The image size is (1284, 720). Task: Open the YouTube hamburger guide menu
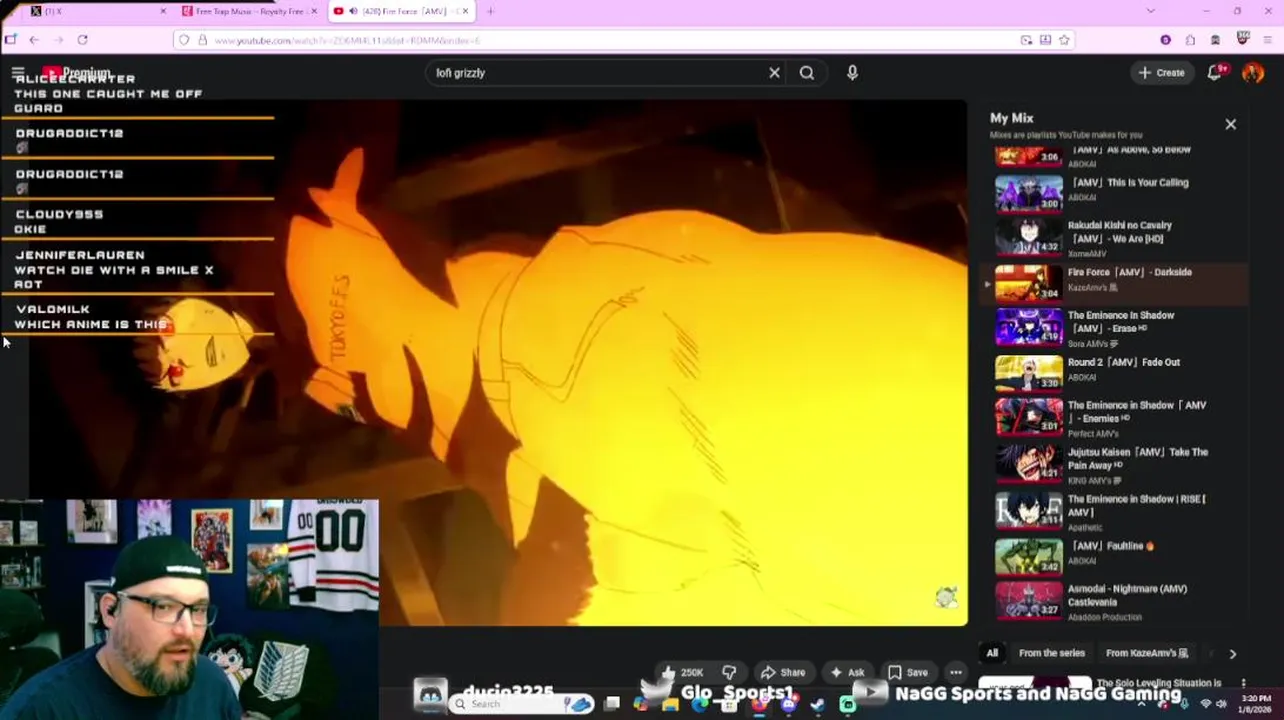pyautogui.click(x=18, y=73)
